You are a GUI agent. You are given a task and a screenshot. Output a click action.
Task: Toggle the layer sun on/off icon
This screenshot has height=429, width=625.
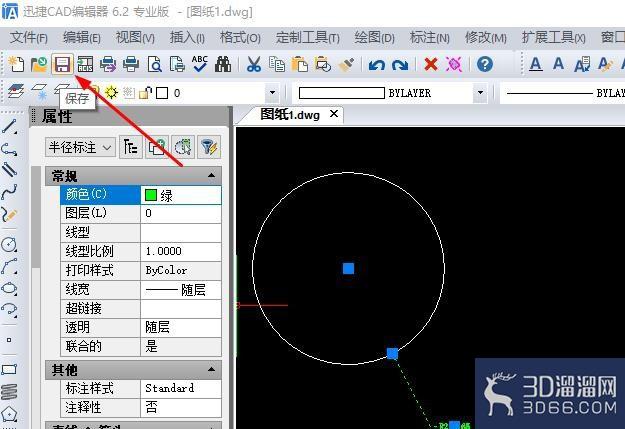(111, 92)
